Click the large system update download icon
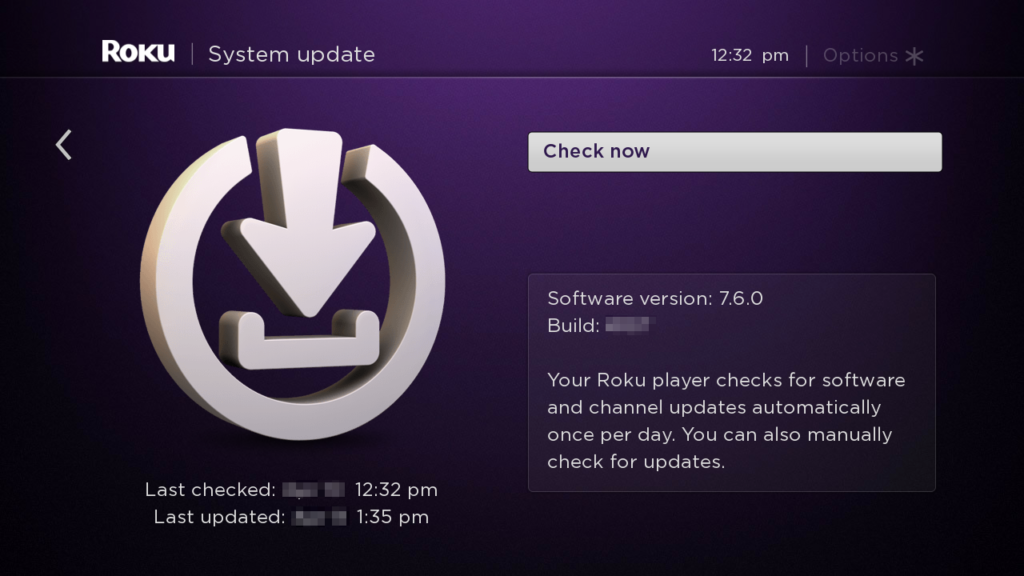The width and height of the screenshot is (1024, 576). click(x=293, y=283)
